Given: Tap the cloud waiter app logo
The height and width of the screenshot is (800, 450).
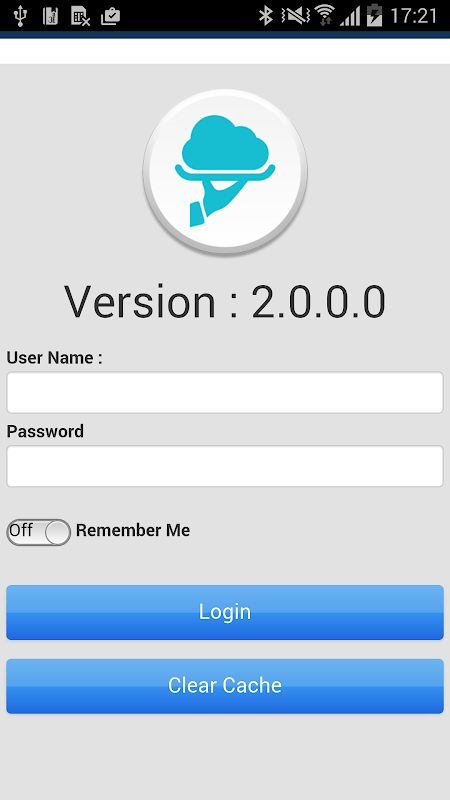Looking at the screenshot, I should (x=225, y=172).
